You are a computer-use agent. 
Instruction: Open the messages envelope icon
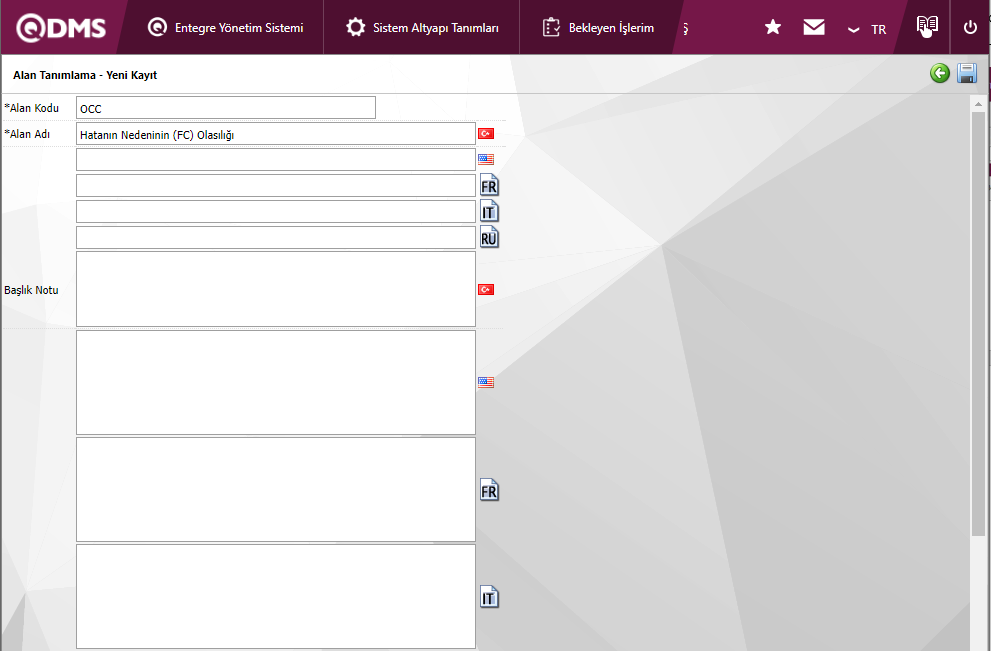[x=813, y=27]
